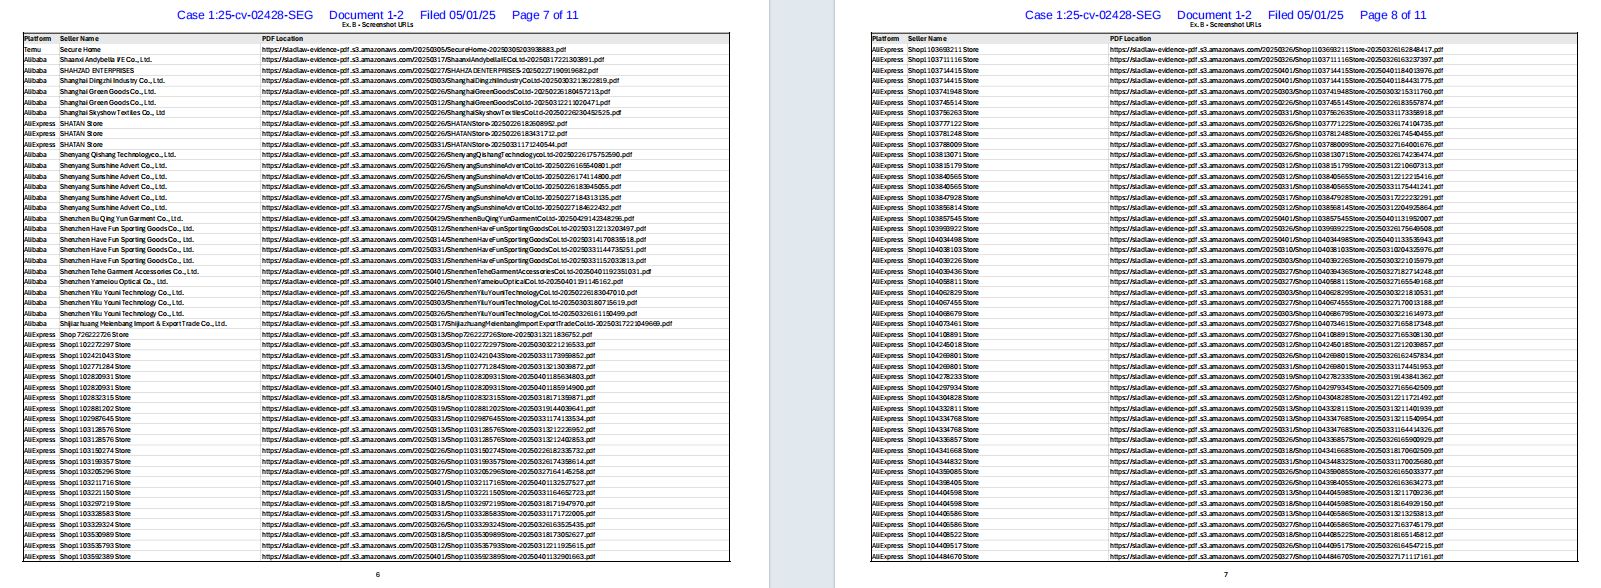Click the left page's Case 1:25-cv-02428-SEG header

[x=245, y=15]
